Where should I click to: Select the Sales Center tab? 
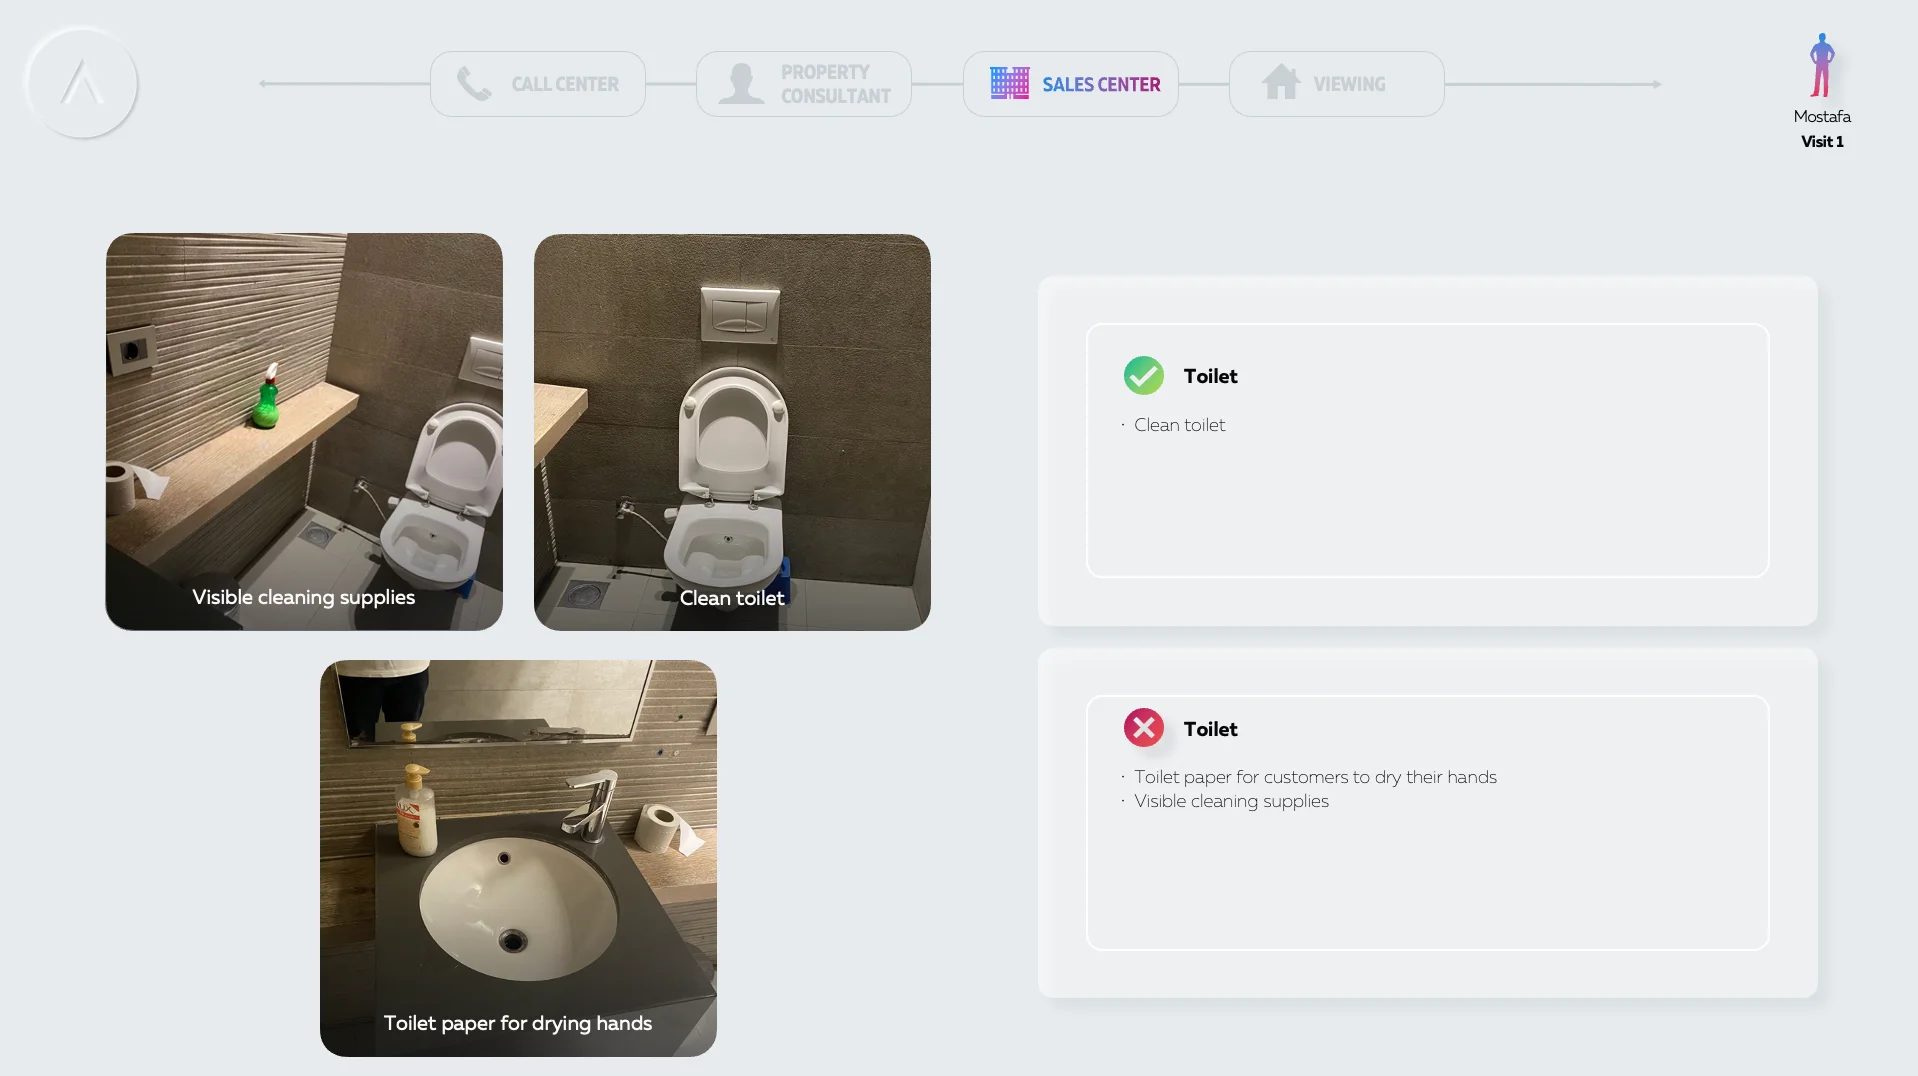point(1071,84)
